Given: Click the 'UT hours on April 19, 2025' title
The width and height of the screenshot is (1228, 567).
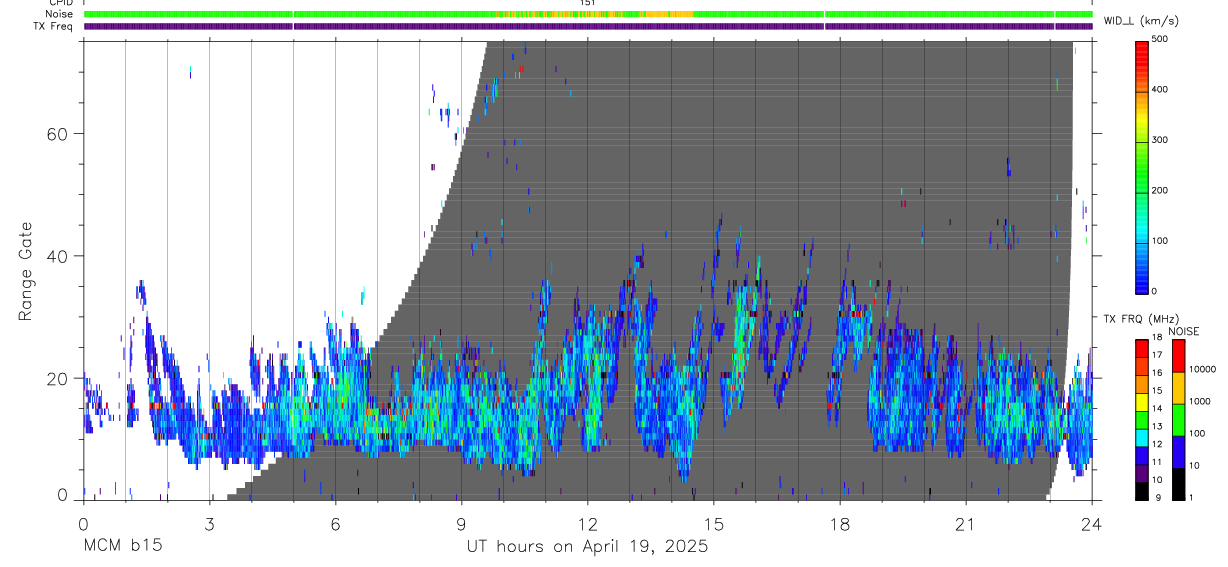Looking at the screenshot, I should coord(587,546).
